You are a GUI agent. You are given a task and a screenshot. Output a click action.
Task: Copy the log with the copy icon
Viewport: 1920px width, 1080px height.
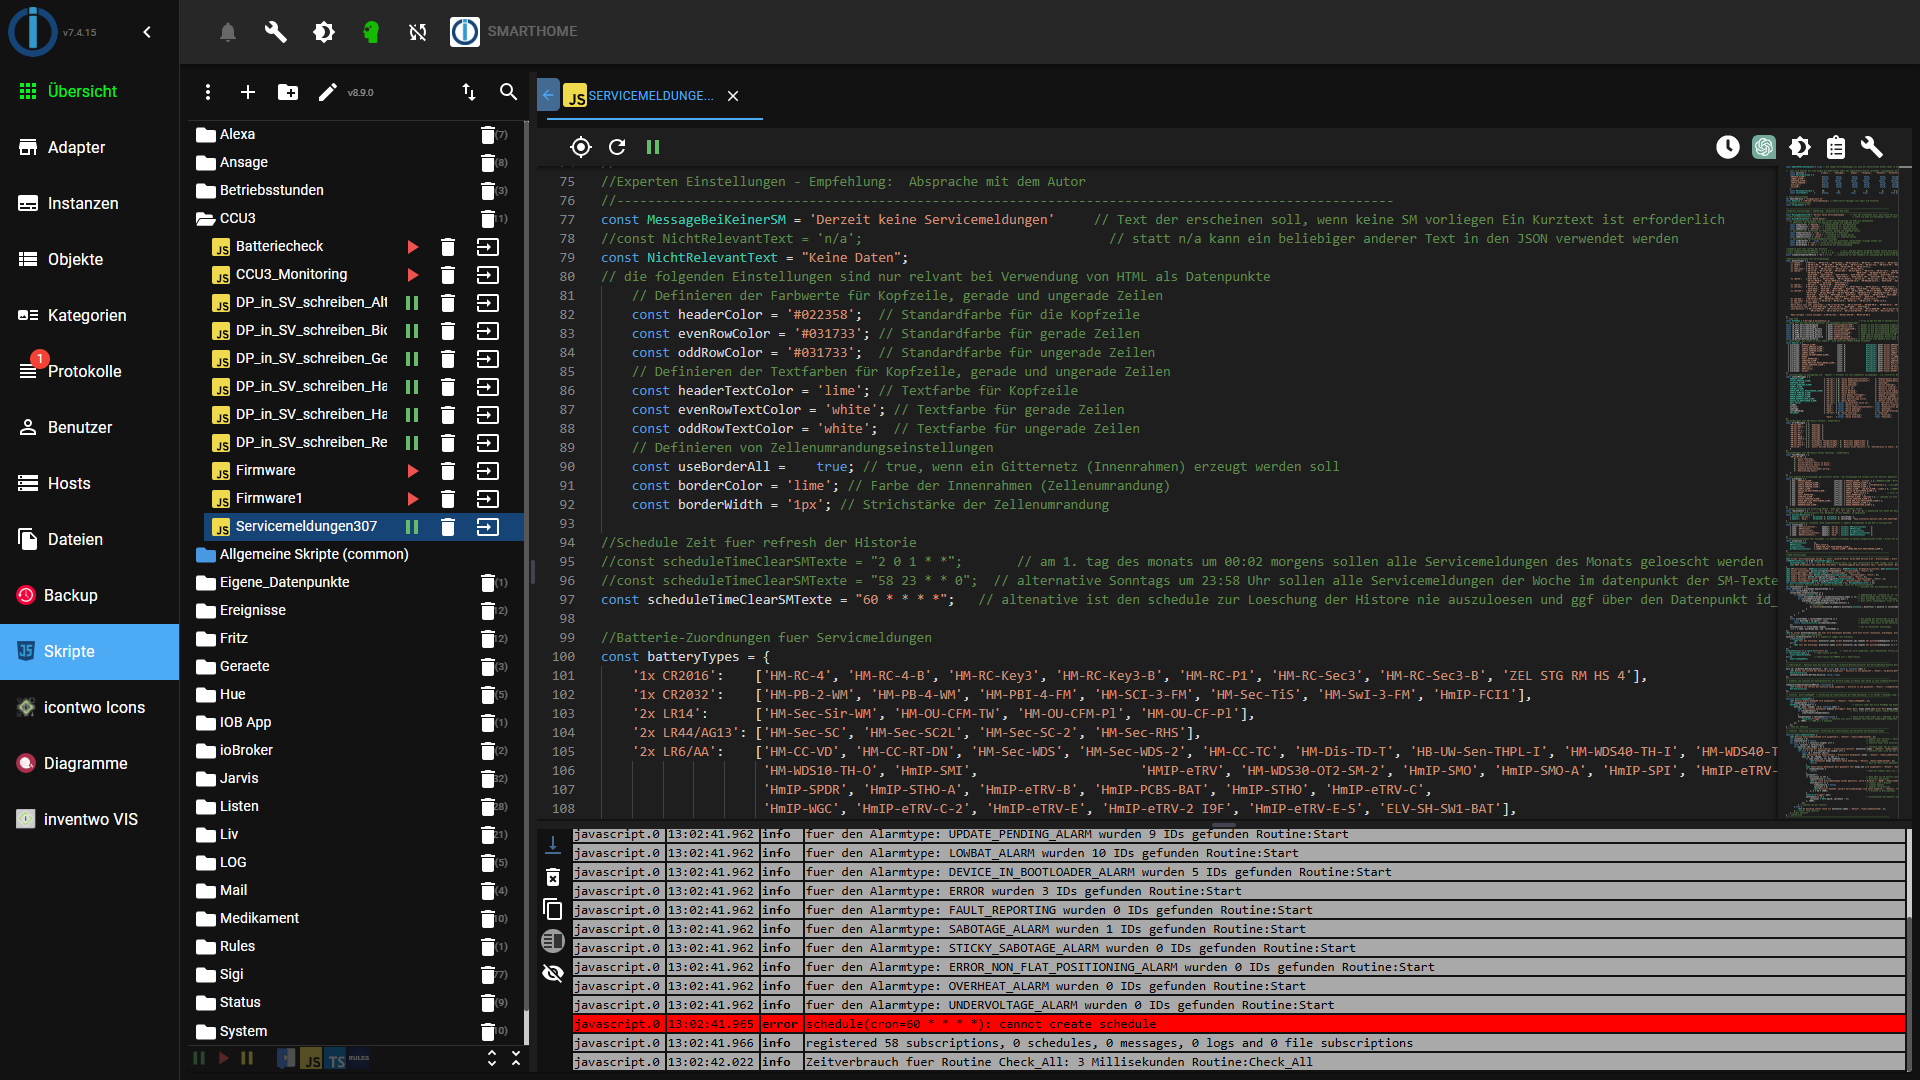(x=553, y=909)
